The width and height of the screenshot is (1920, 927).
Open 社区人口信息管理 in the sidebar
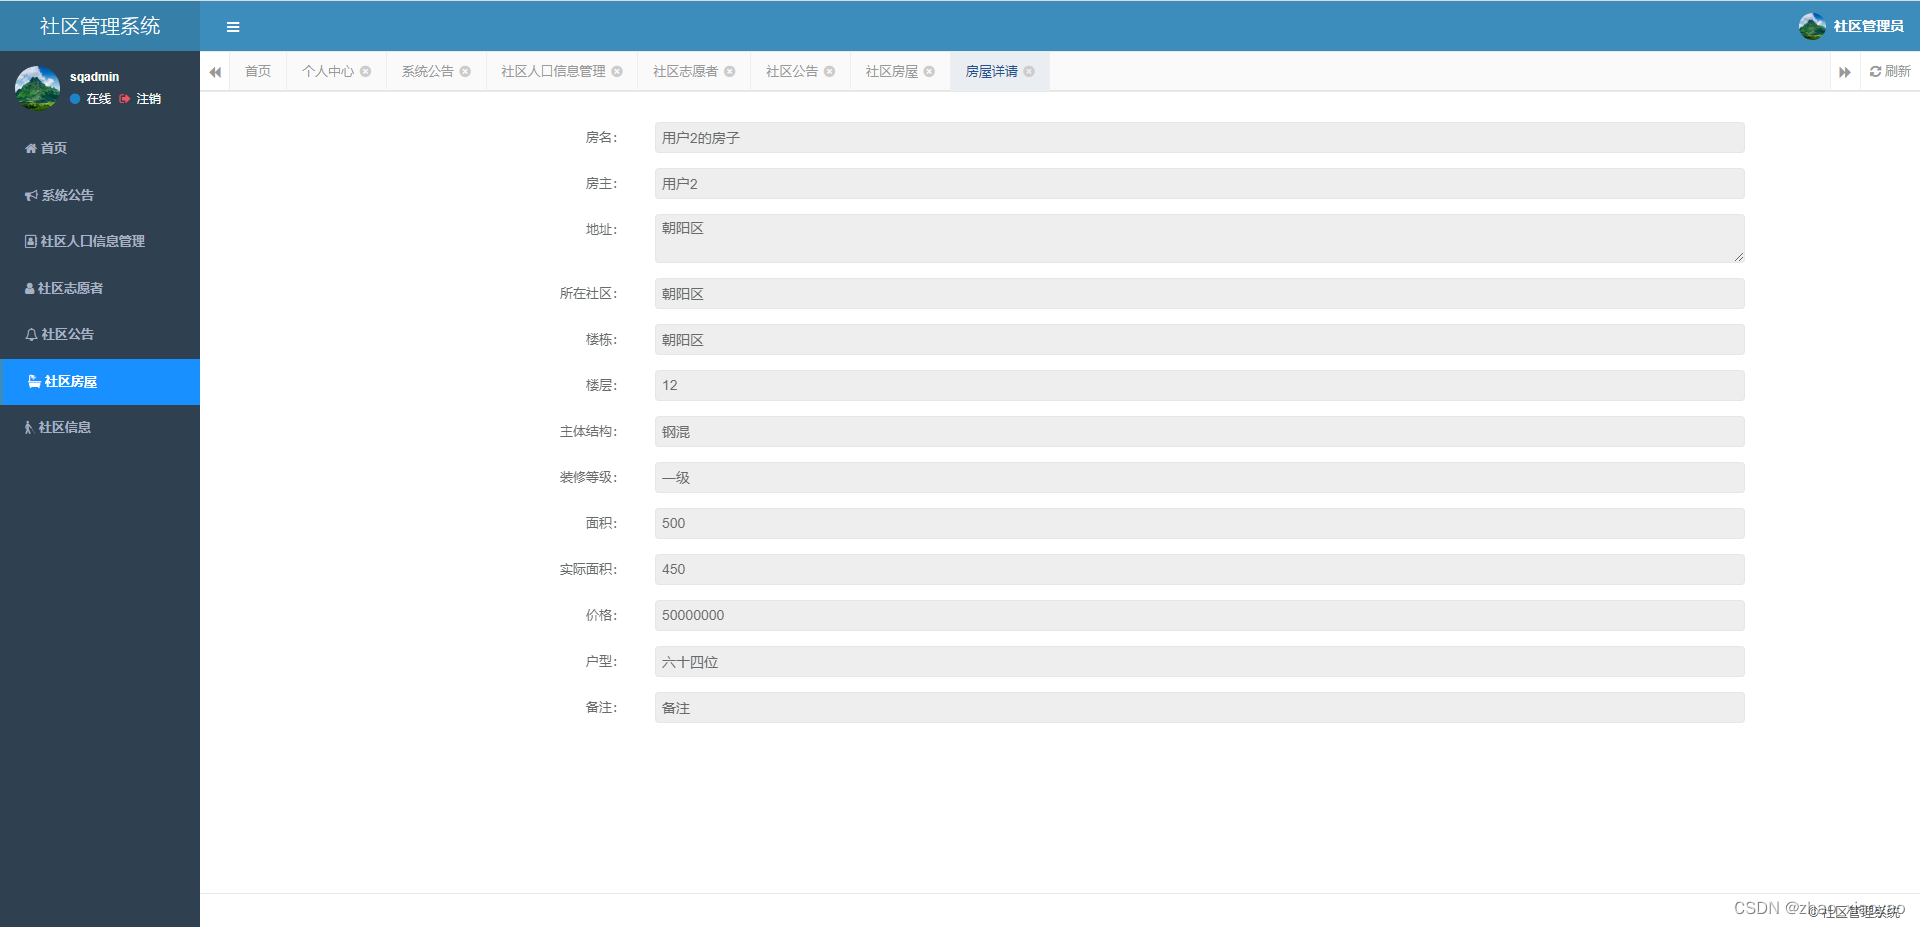coord(100,241)
